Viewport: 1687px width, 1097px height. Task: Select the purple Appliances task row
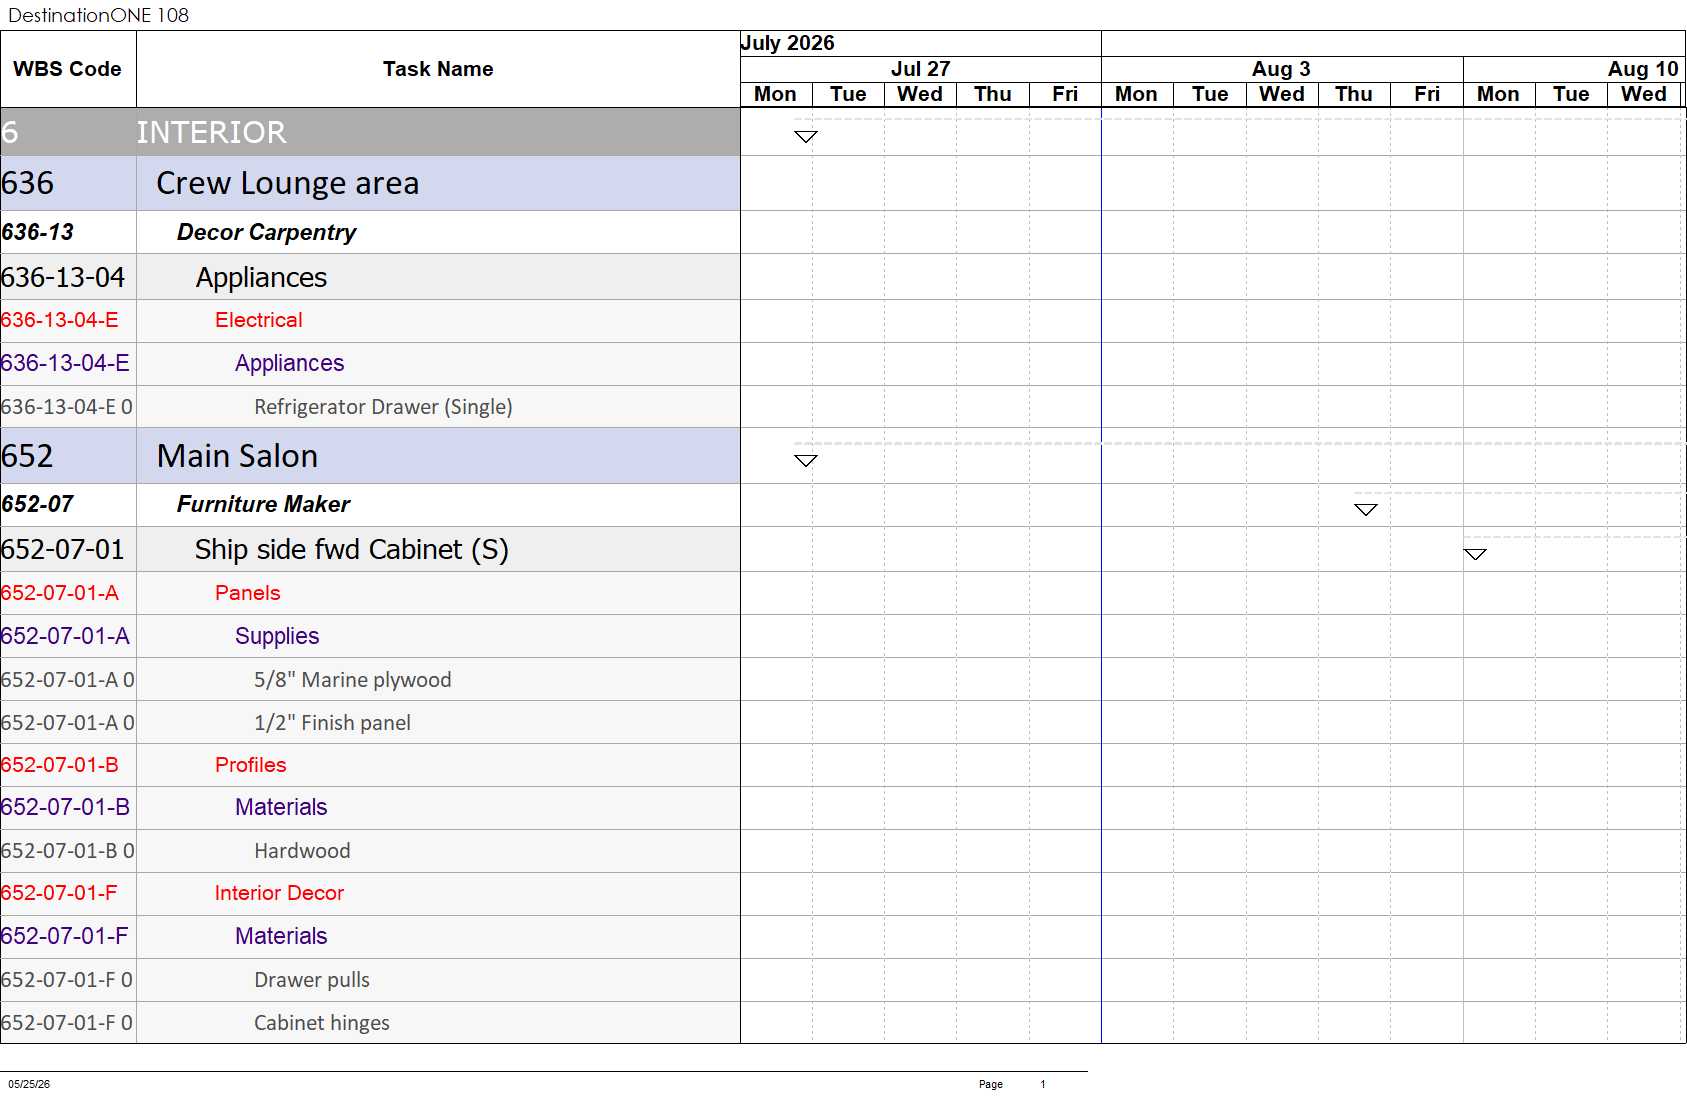(x=370, y=363)
